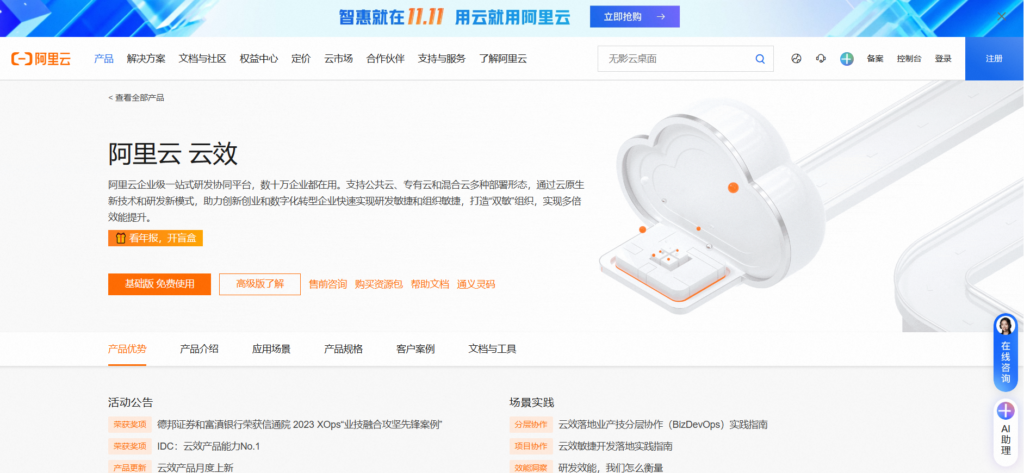Expand the 产品 navigation menu
1024x473 pixels.
pyautogui.click(x=103, y=59)
